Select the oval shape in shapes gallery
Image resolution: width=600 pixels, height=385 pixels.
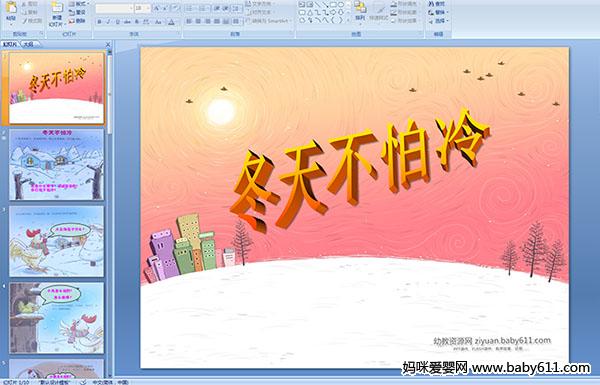point(341,5)
